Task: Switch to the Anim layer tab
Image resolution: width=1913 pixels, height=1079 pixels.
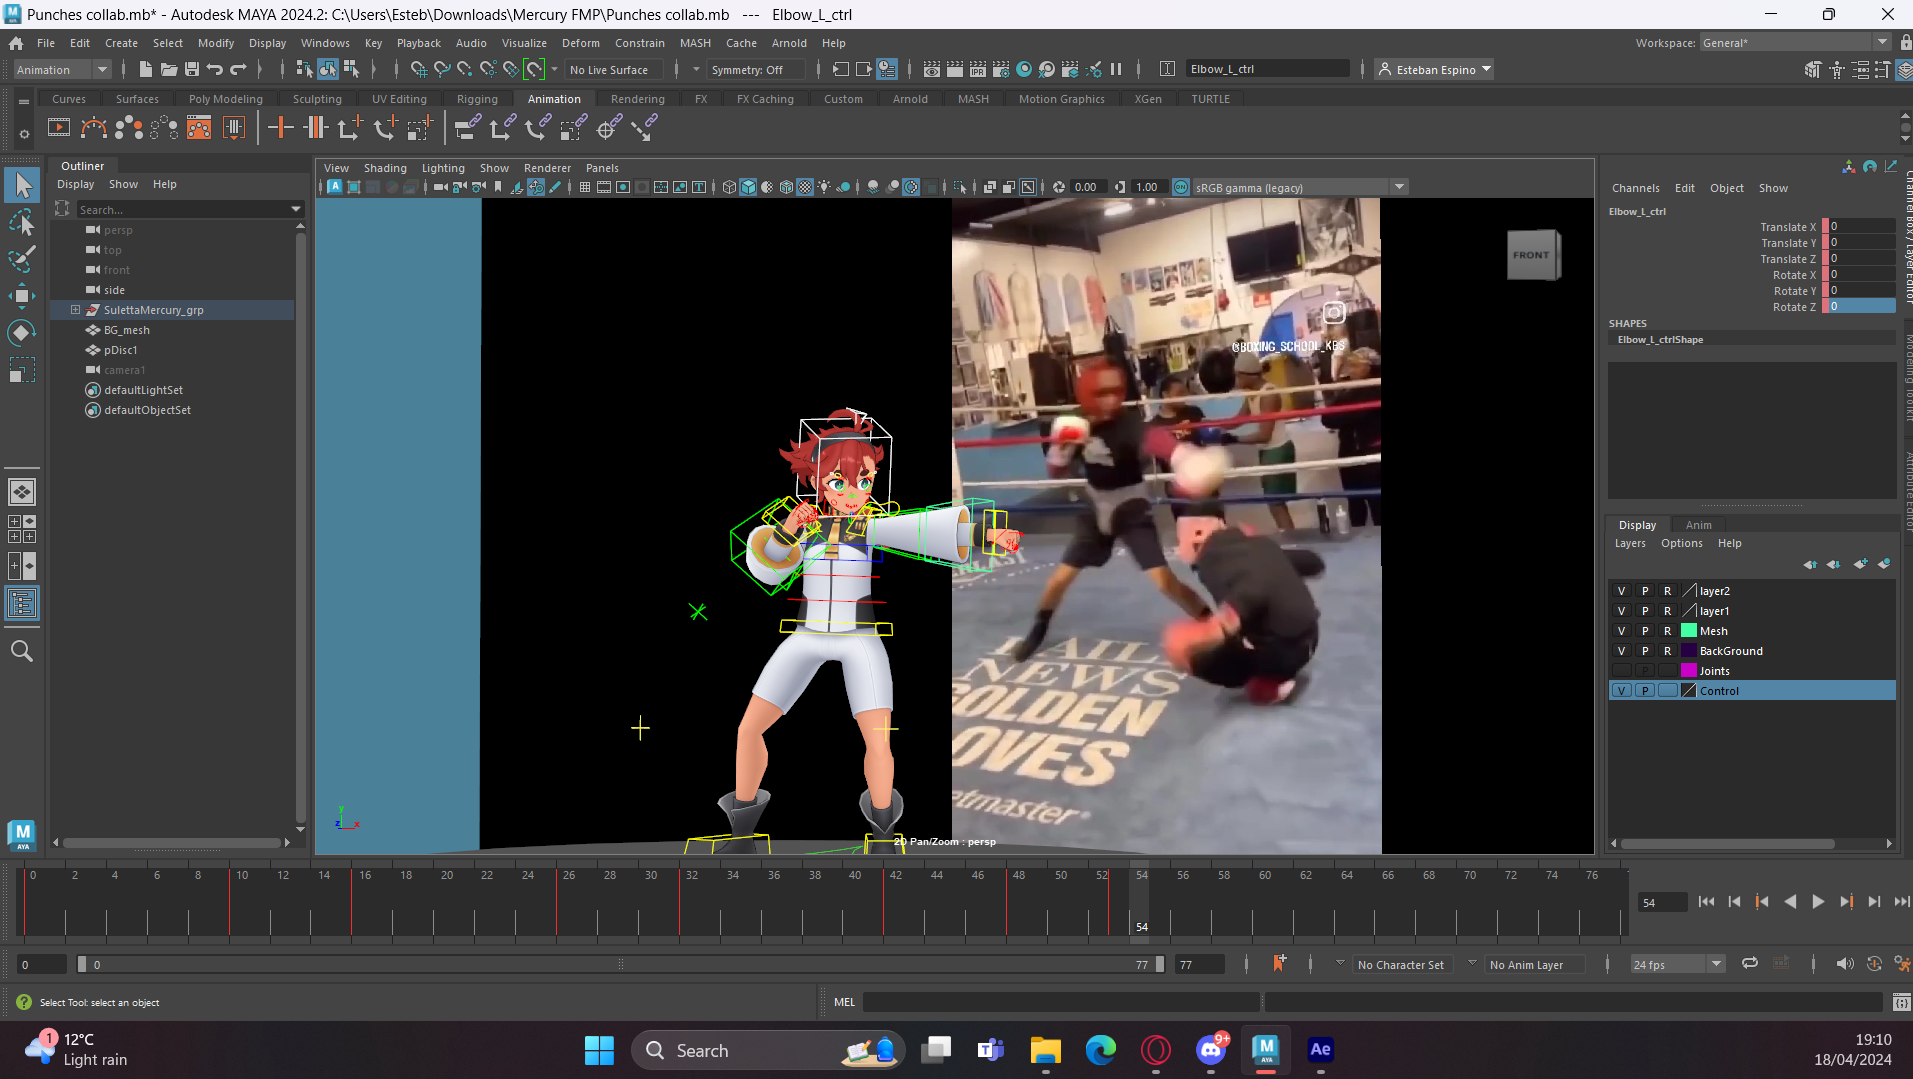Action: click(1698, 525)
